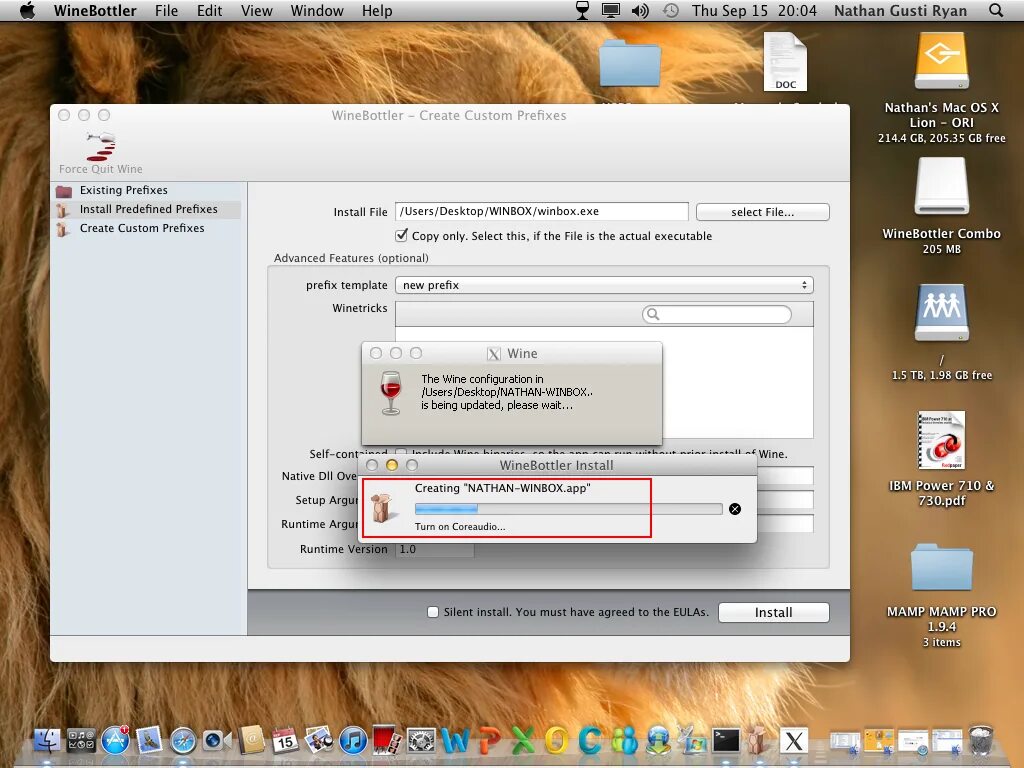The width and height of the screenshot is (1024, 768).
Task: Open the File menu
Action: click(167, 11)
